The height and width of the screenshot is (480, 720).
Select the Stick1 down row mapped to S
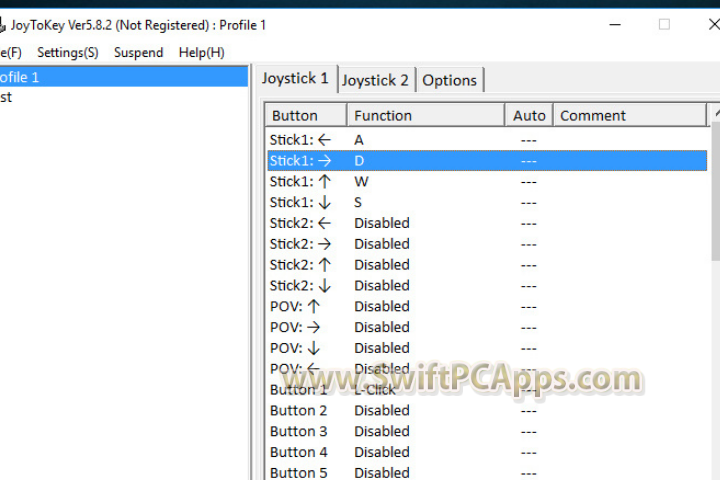487,202
